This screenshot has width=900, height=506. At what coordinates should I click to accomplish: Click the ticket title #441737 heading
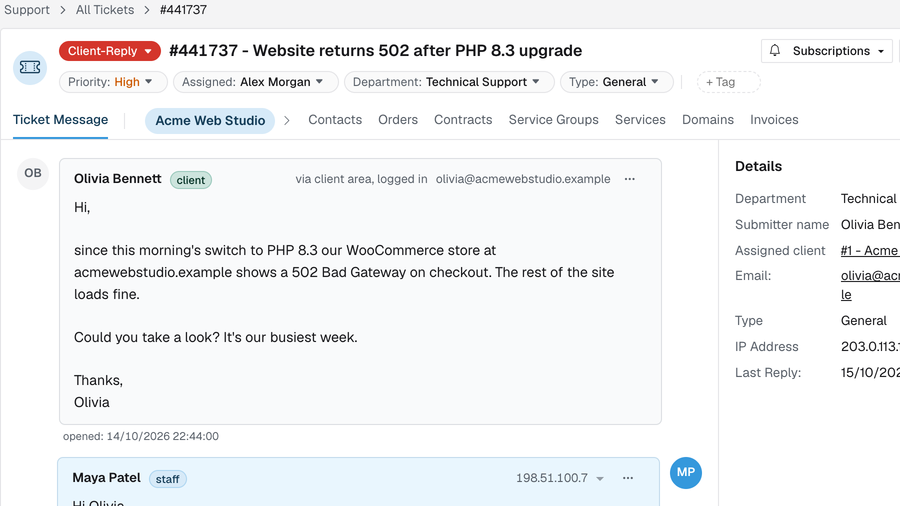(x=375, y=50)
